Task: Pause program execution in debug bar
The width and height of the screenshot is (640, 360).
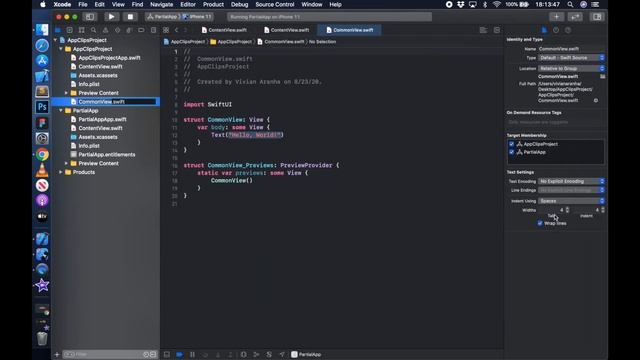Action: pos(192,354)
